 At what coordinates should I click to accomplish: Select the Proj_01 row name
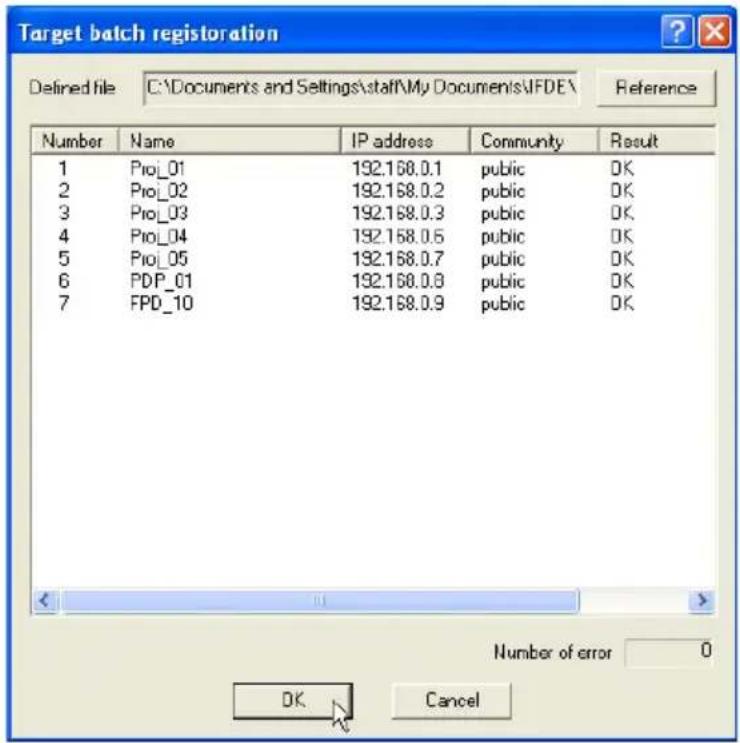click(157, 169)
